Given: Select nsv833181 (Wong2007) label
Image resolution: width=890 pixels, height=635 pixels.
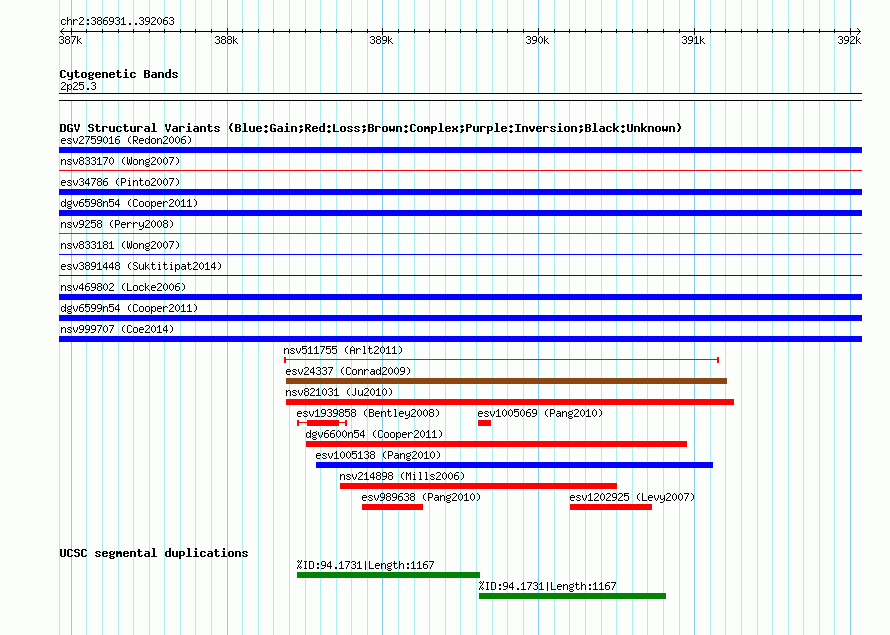Looking at the screenshot, I should point(120,245).
